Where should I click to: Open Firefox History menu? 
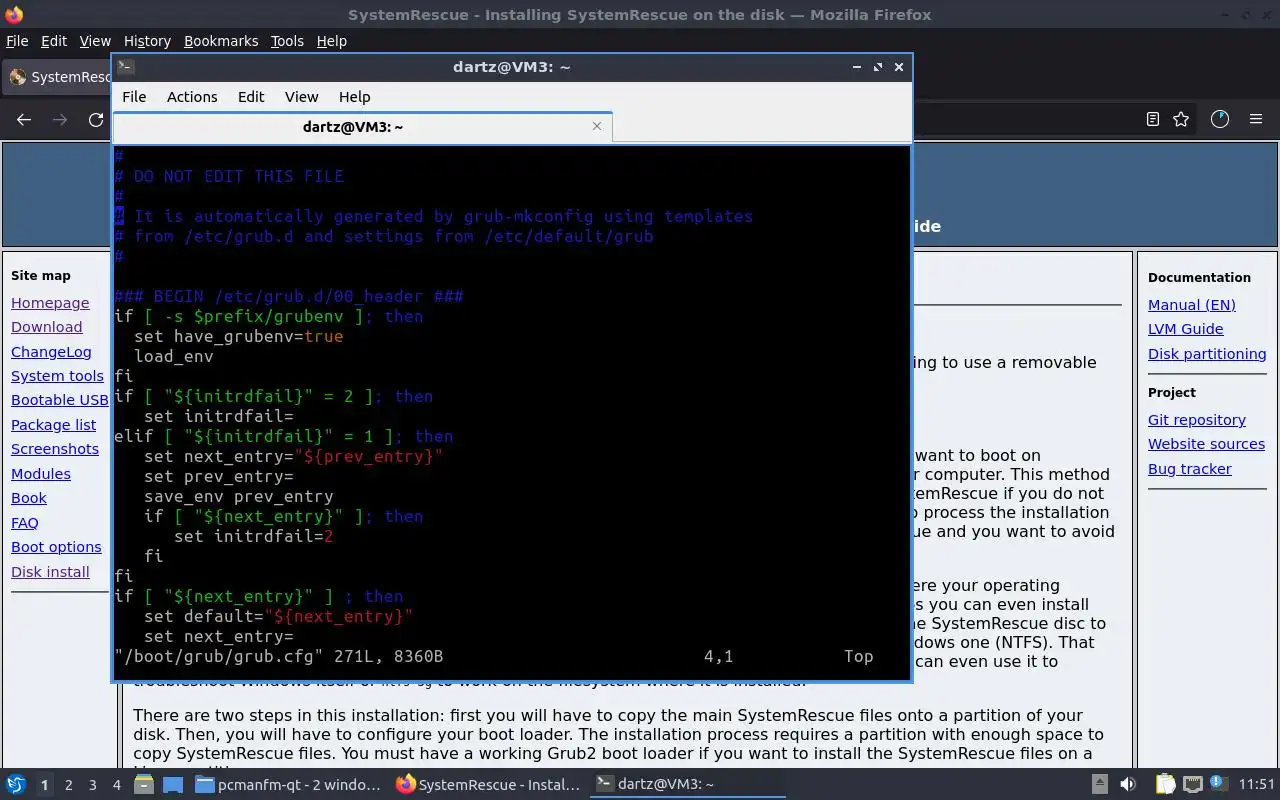(147, 41)
